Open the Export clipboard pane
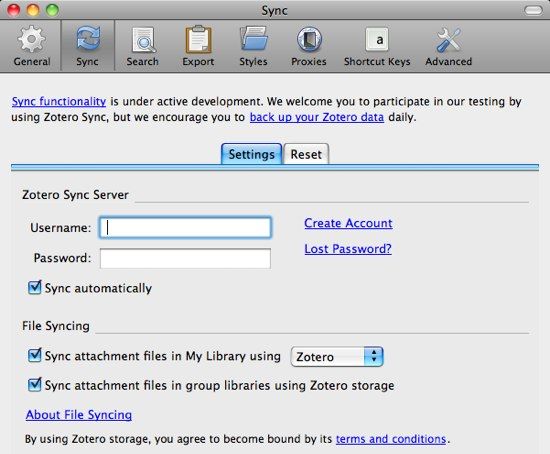 click(x=198, y=46)
